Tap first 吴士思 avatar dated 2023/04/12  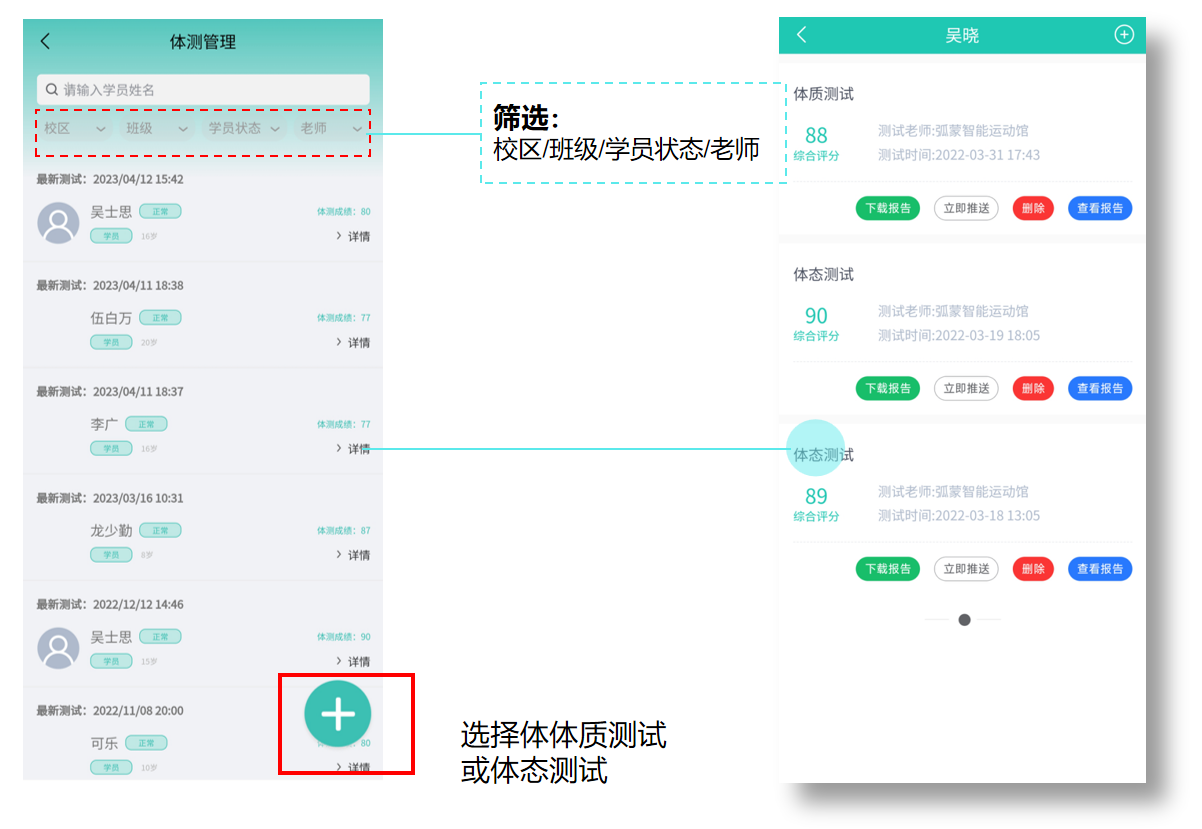58,223
